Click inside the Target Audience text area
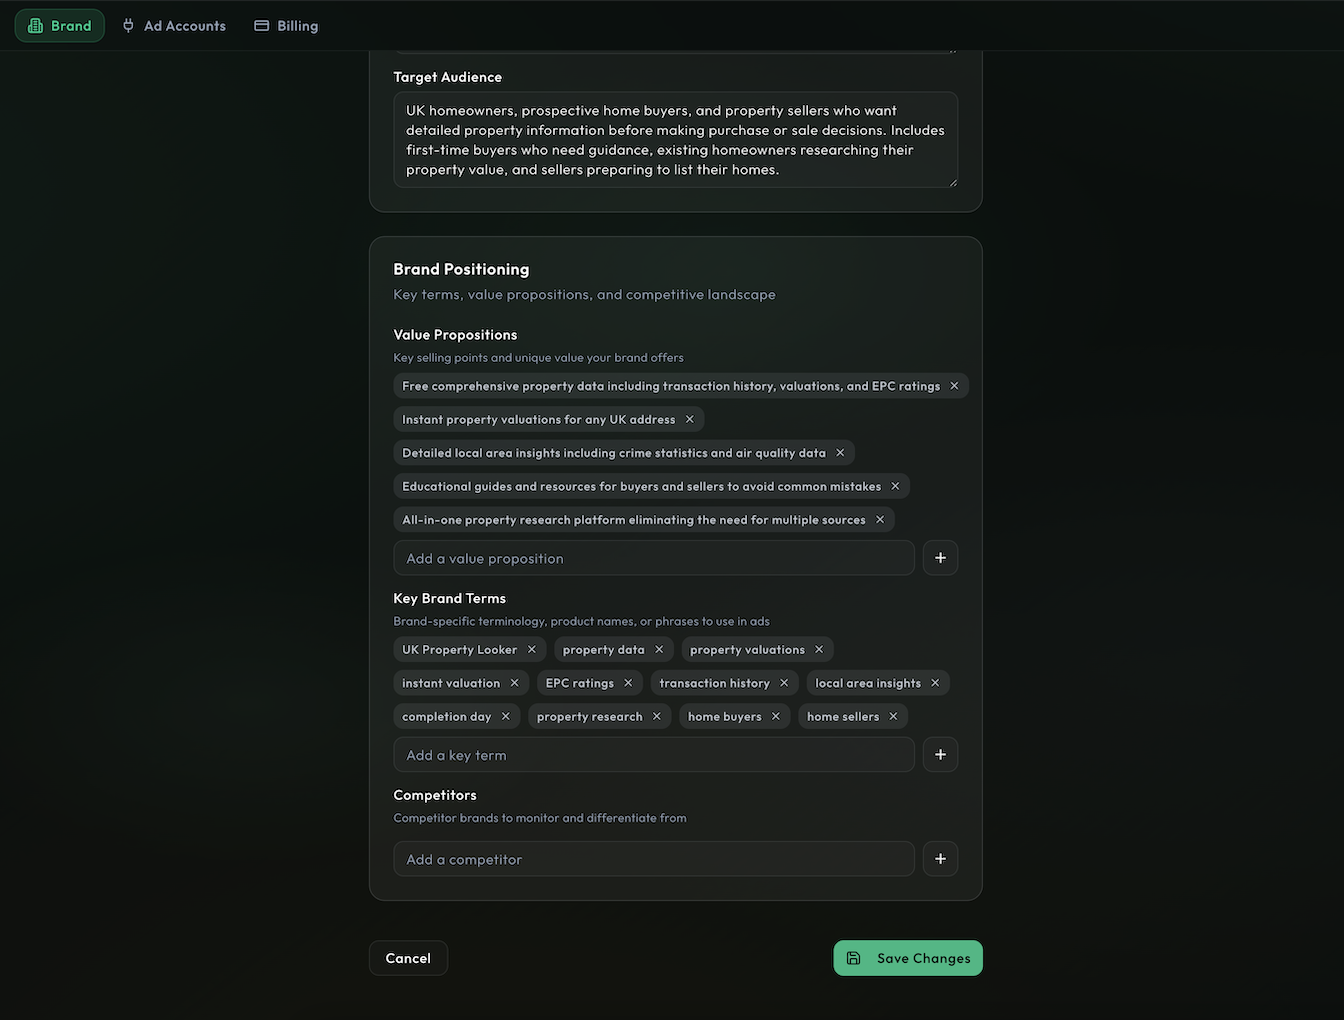1344x1020 pixels. [x=675, y=140]
